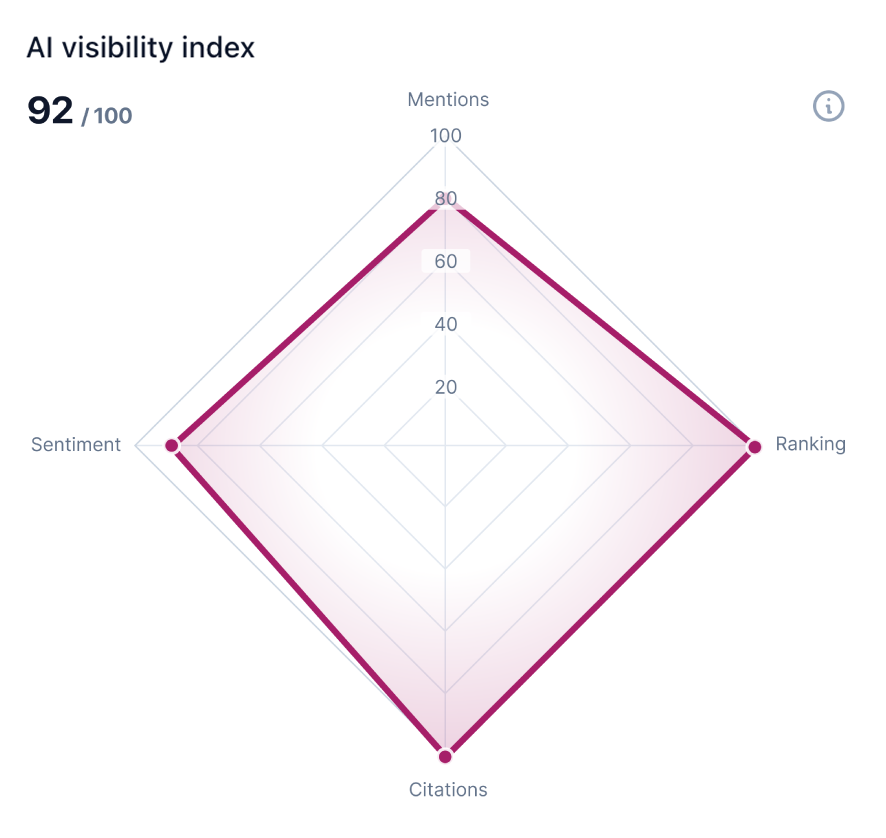
Task: Click the 80 scale tick label
Action: pyautogui.click(x=445, y=199)
